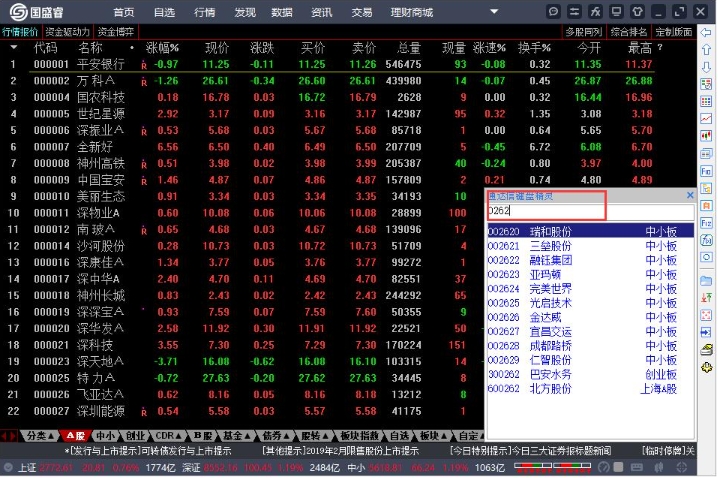Viewport: 718px width, 478px height.
Task: Sort by 涨幅% column header
Action: [162, 48]
